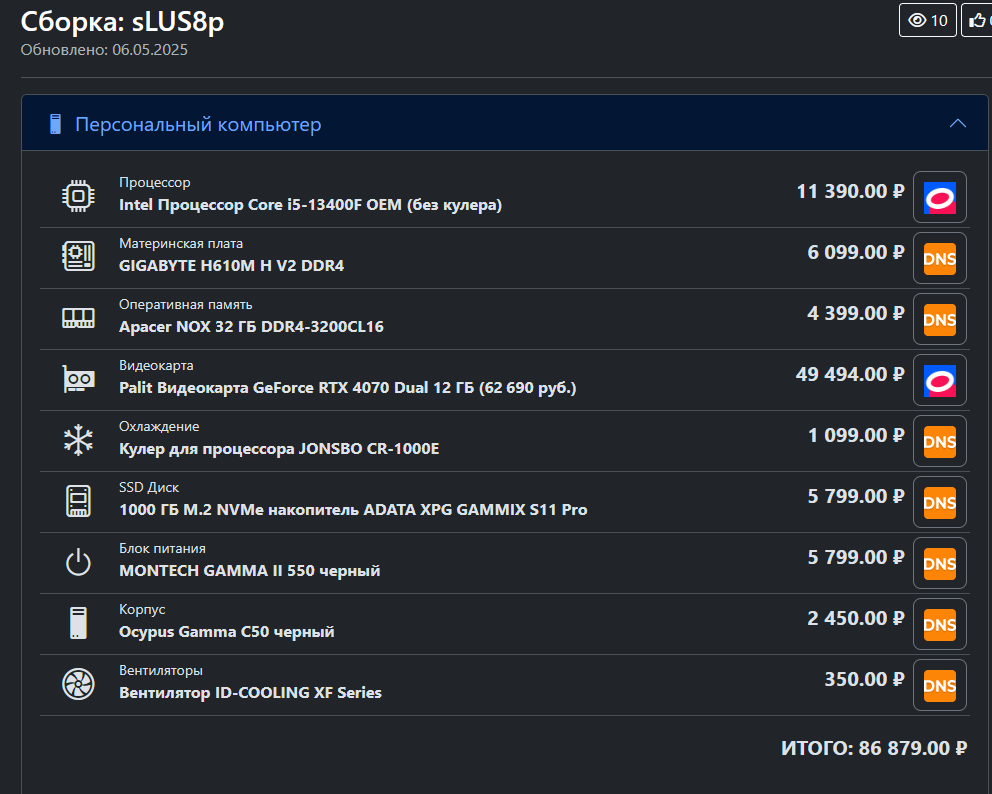
Task: Click the price 4 399.00 ₽
Action: 855,313
